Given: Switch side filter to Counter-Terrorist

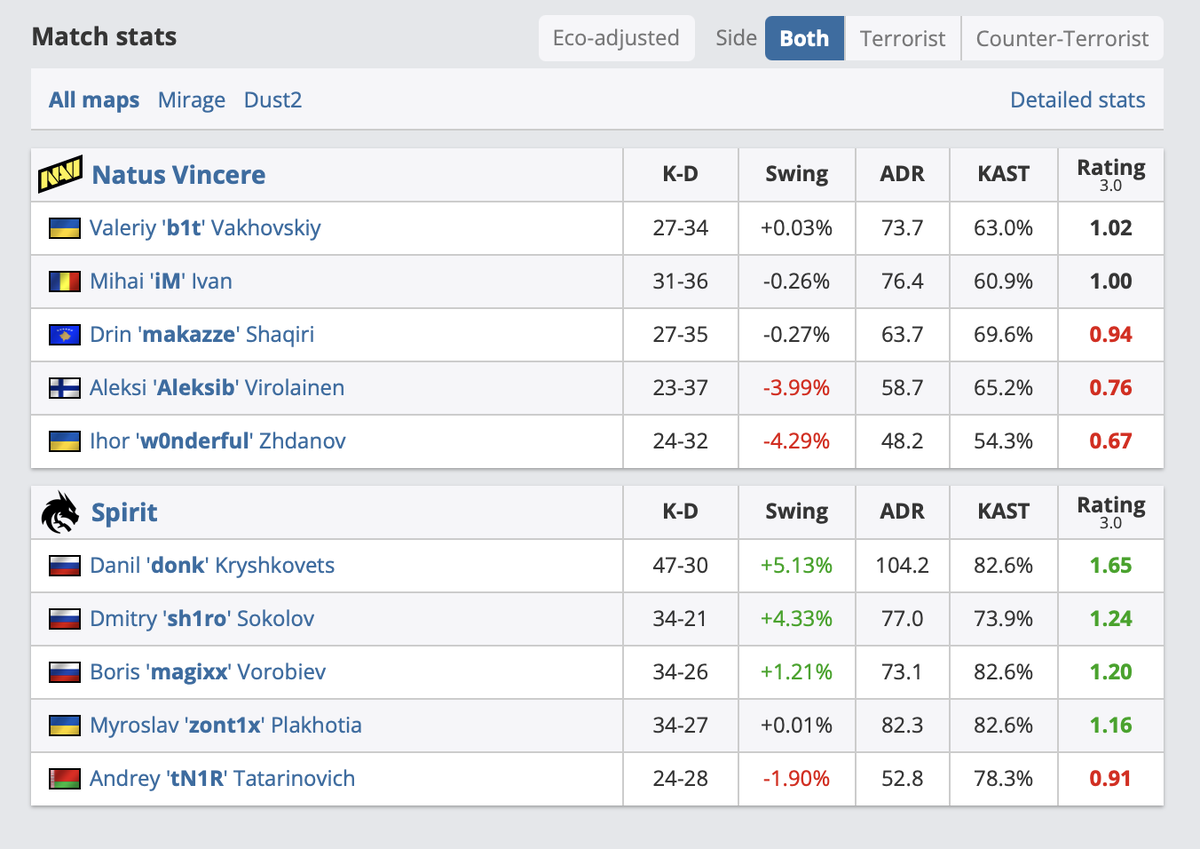Looking at the screenshot, I should coord(1062,38).
